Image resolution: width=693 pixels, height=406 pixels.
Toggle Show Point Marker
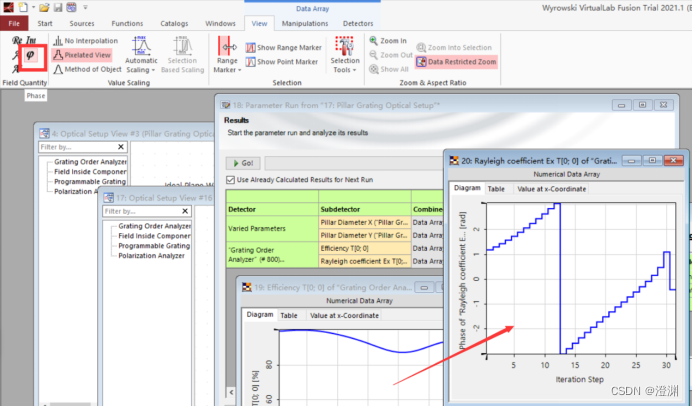coord(282,62)
